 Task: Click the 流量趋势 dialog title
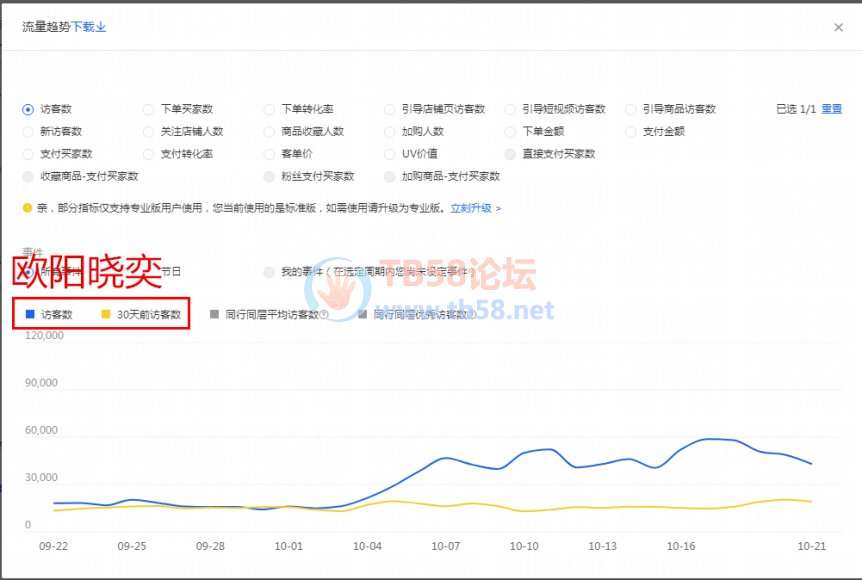(x=47, y=27)
